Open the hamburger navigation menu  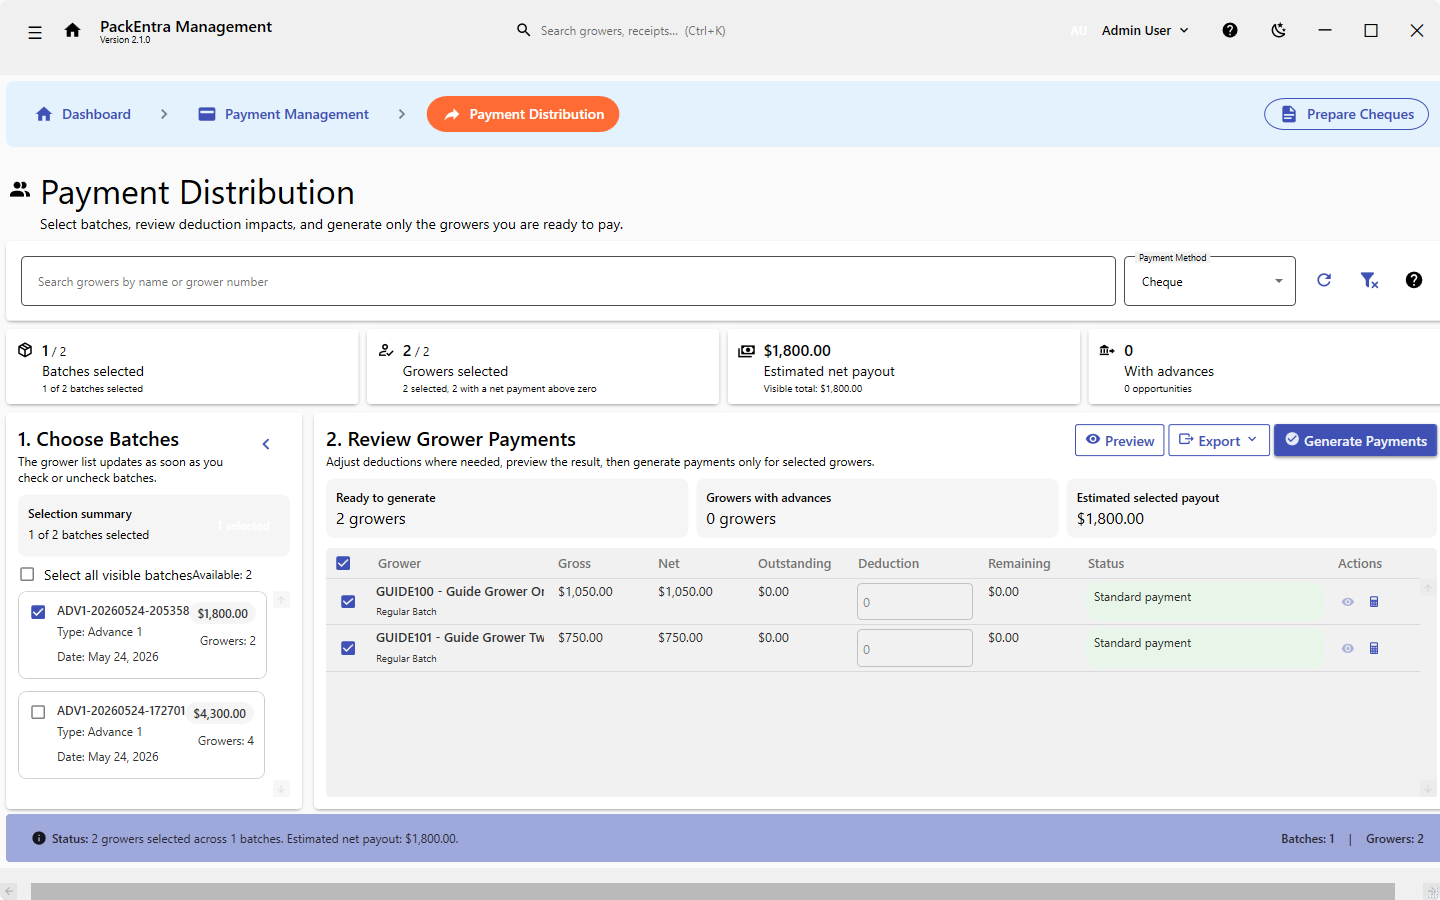pyautogui.click(x=35, y=32)
